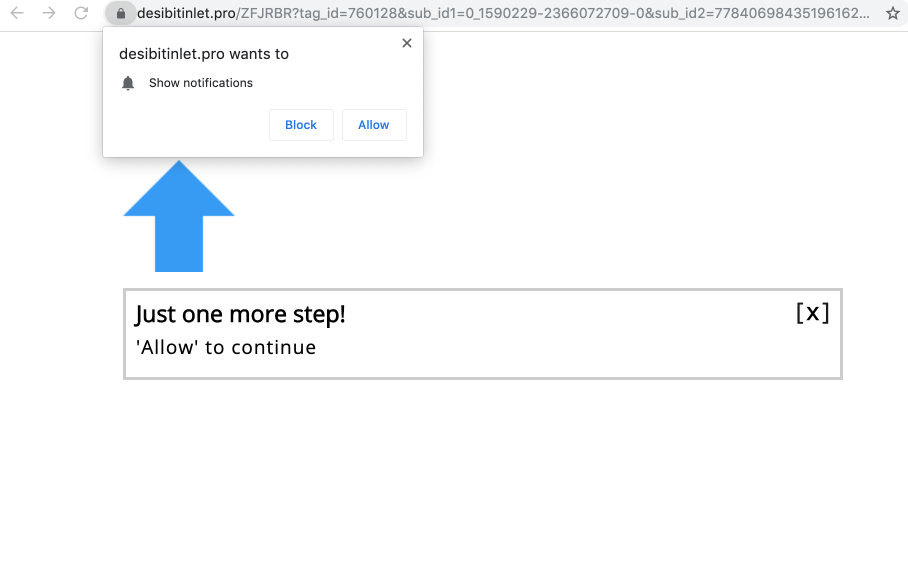Click the bell icon beside Show notifications
Image resolution: width=908 pixels, height=587 pixels.
pyautogui.click(x=128, y=83)
